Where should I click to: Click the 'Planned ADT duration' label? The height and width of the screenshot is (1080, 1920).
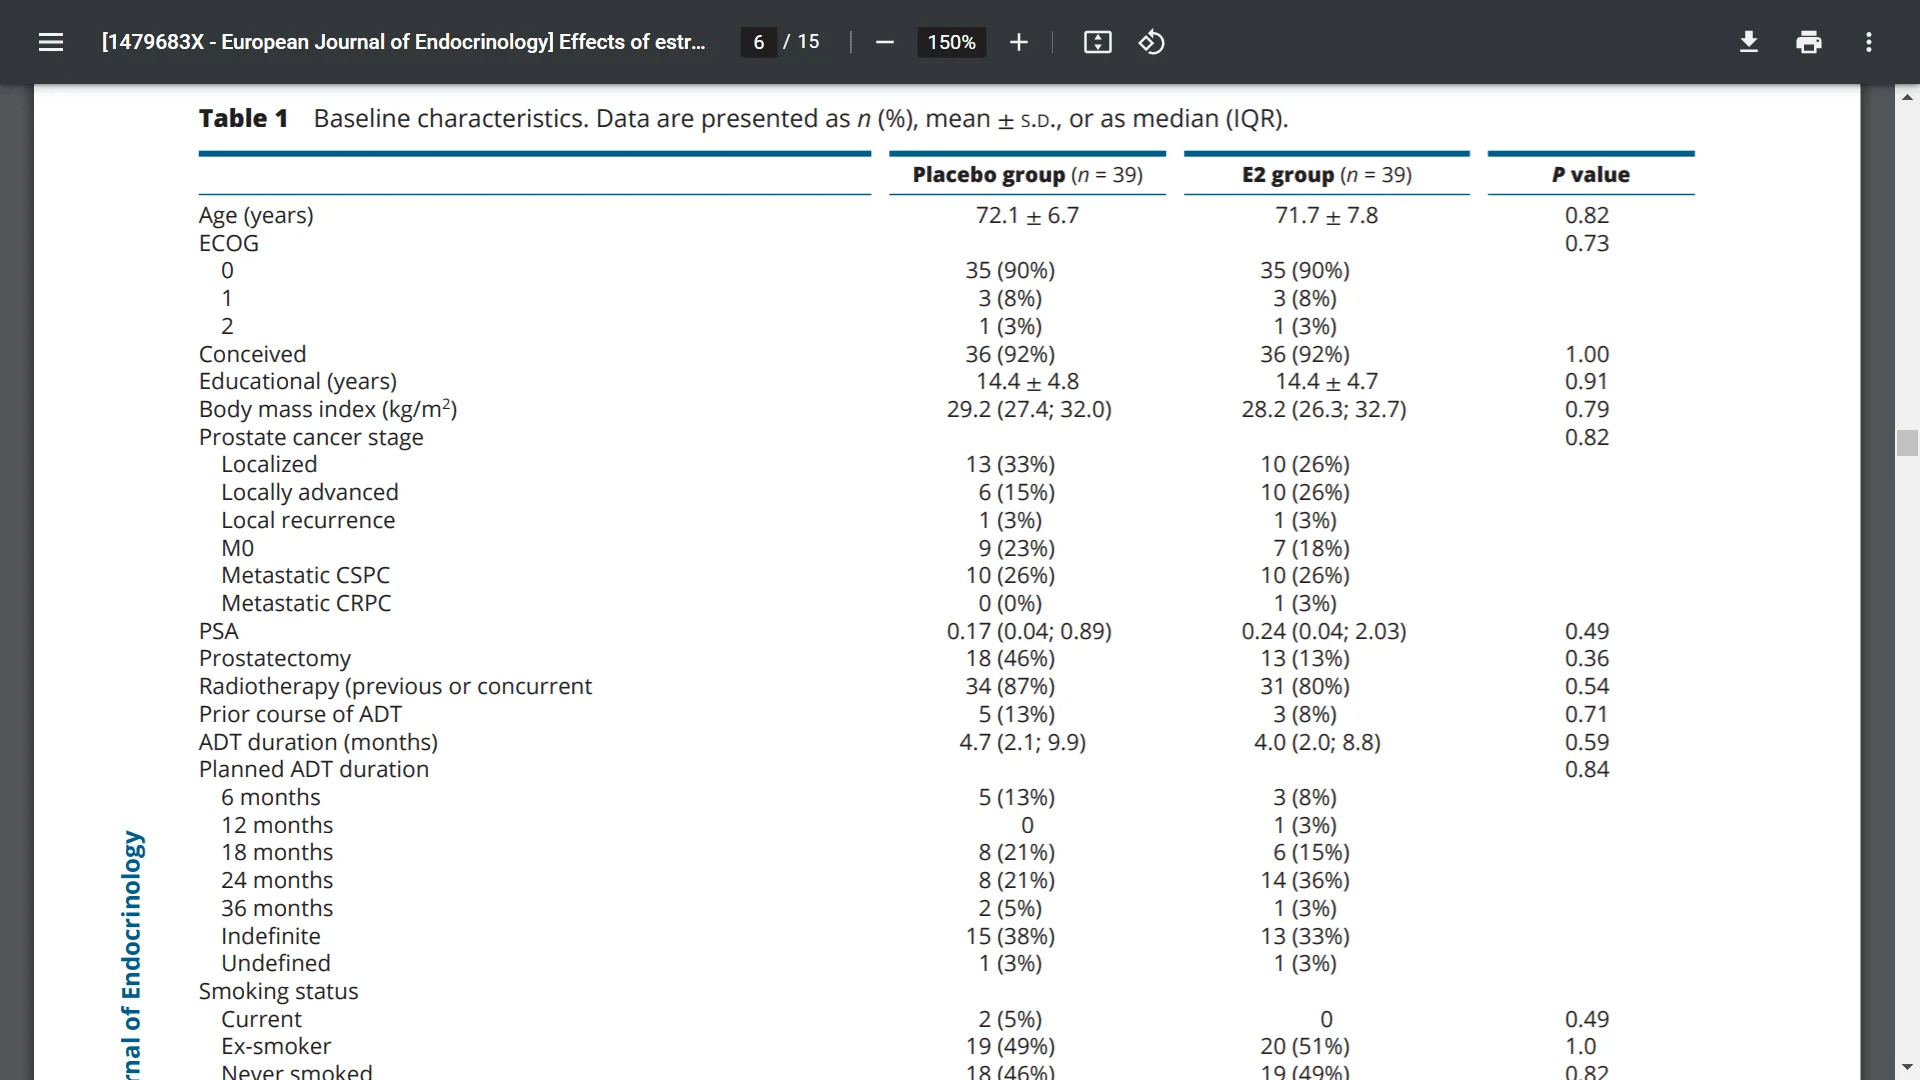313,769
